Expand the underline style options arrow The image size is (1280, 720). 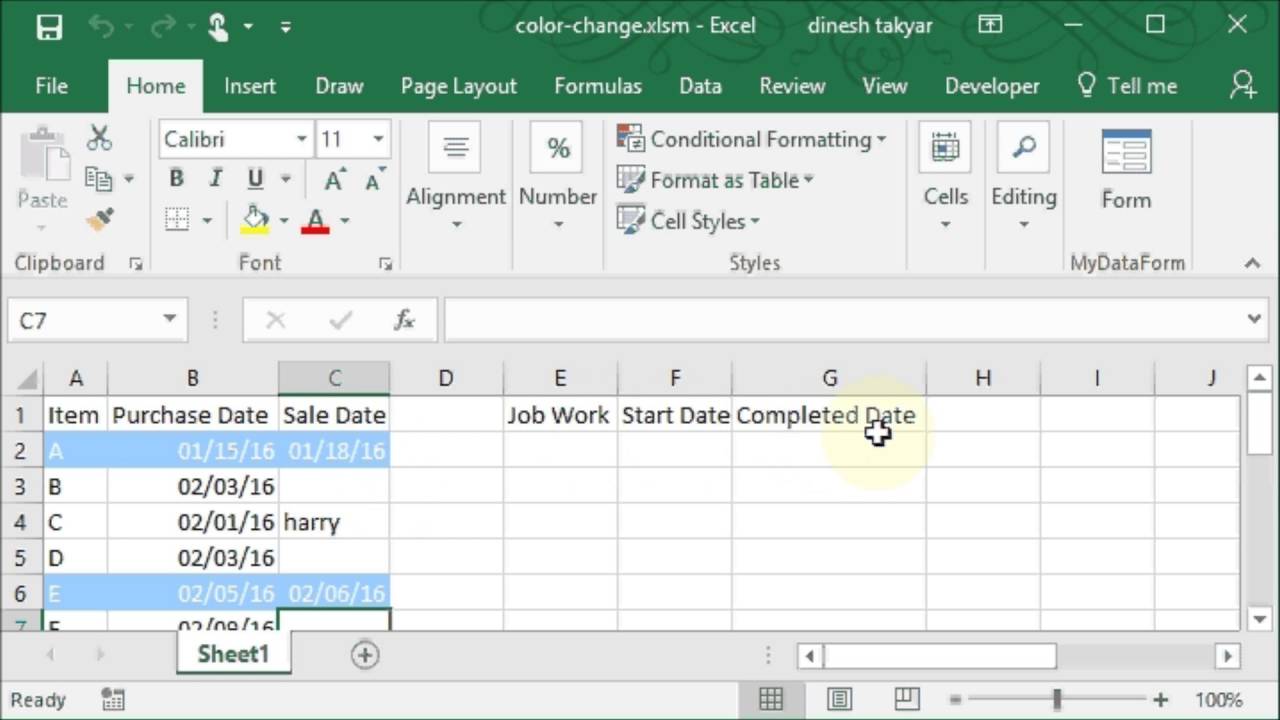pos(285,180)
